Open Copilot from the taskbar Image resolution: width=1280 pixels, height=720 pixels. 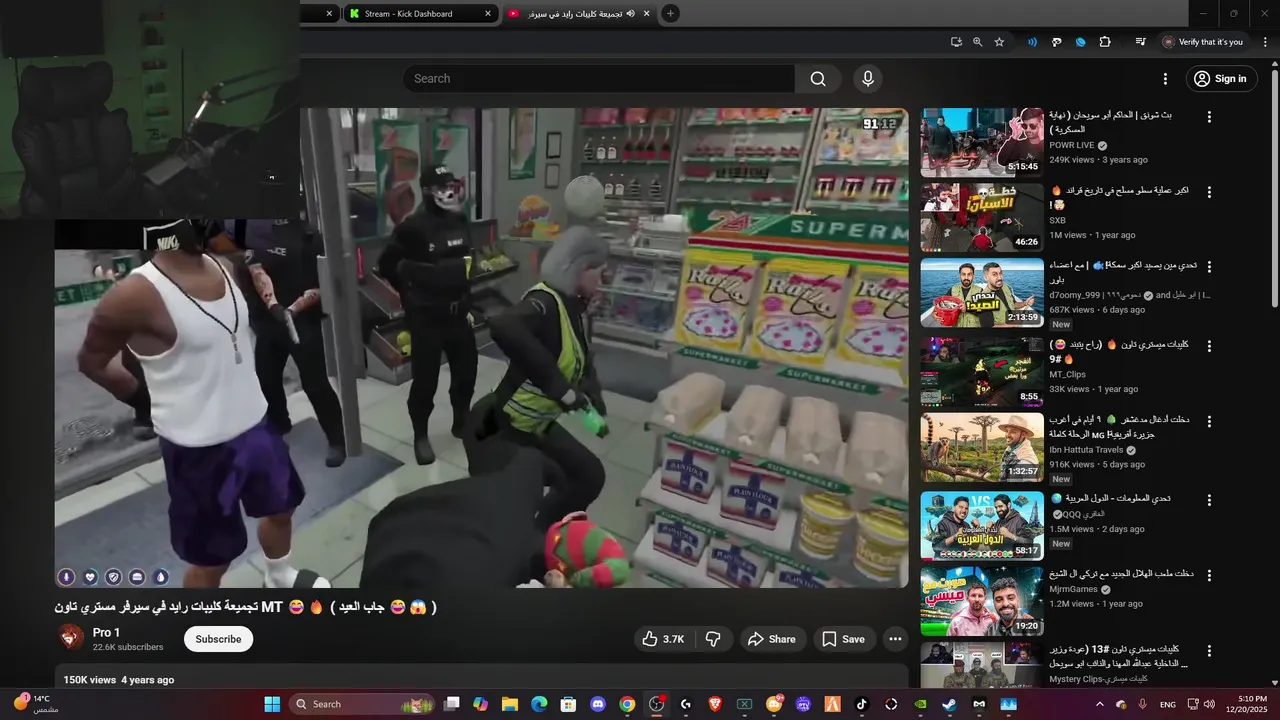point(480,704)
